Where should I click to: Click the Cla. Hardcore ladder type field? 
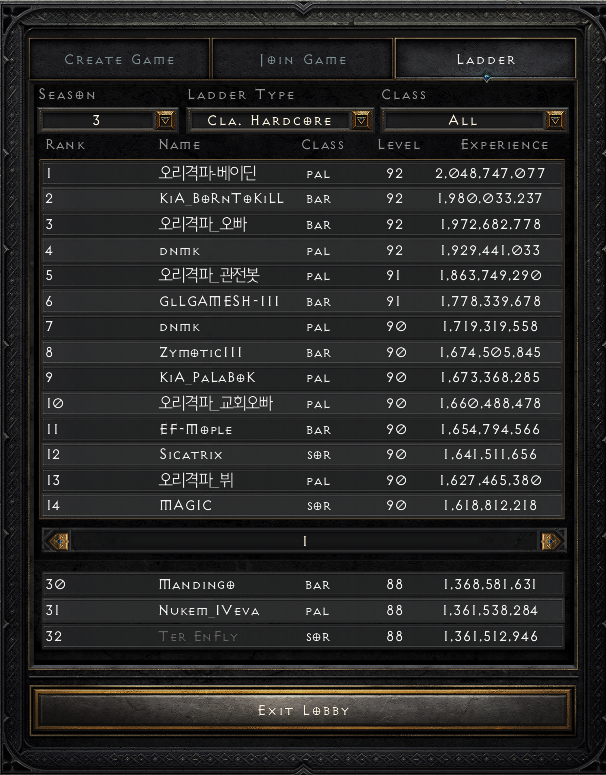point(270,120)
